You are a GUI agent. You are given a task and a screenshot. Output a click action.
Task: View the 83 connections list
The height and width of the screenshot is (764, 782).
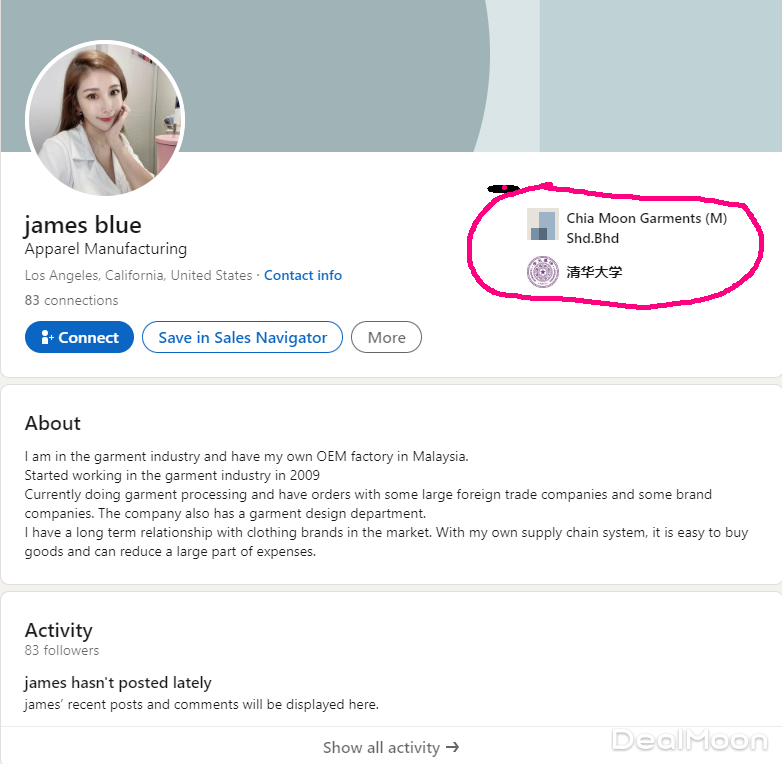[x=71, y=300]
